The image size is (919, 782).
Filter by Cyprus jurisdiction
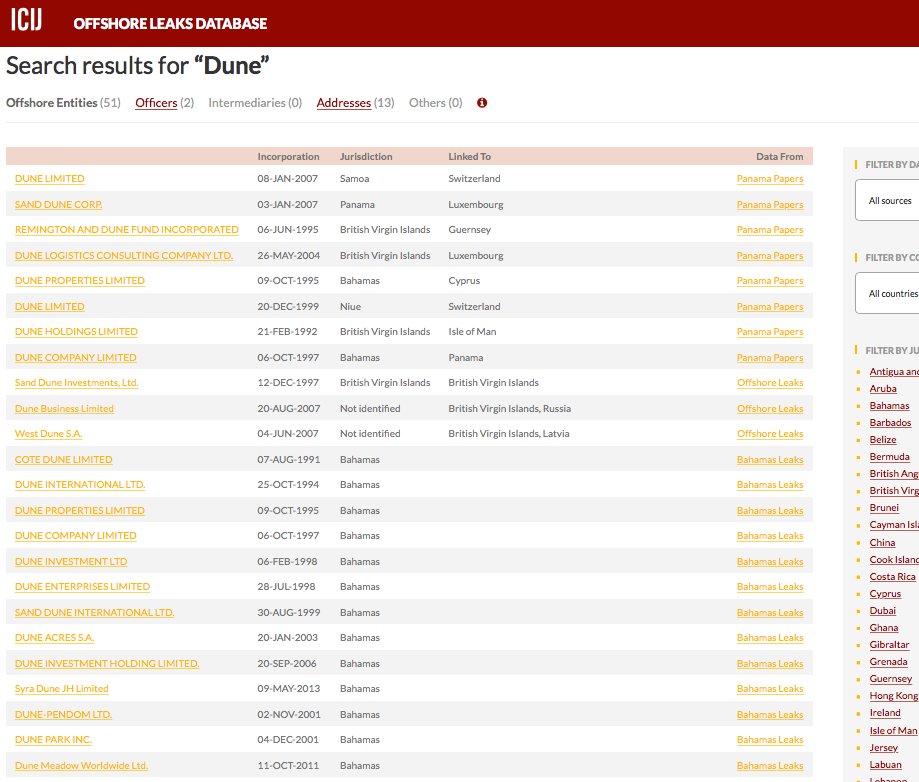(885, 594)
